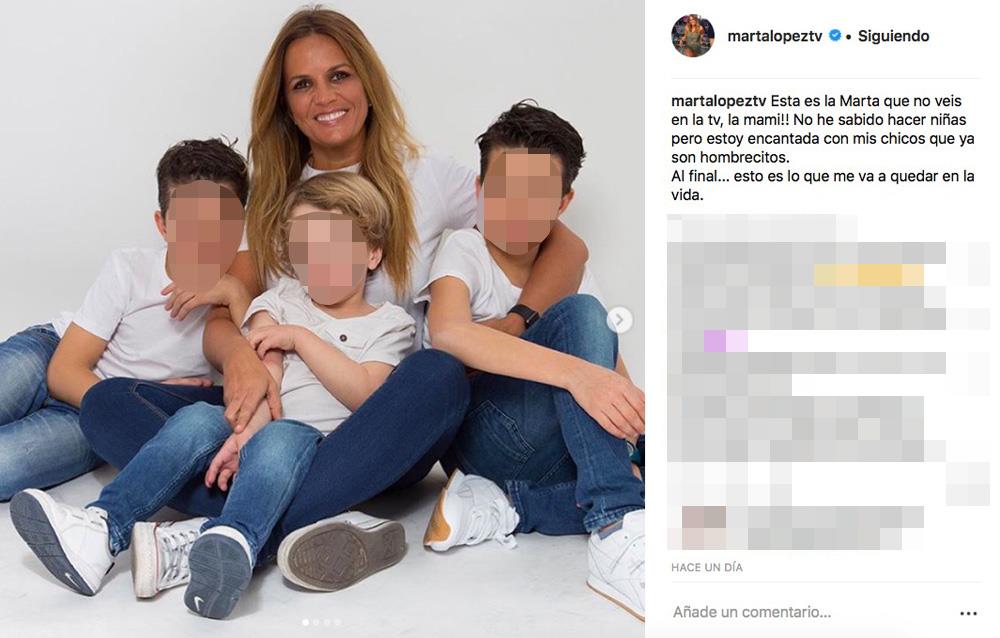This screenshot has width=1000, height=638.
Task: Focus the Añade un comentario field
Action: tap(810, 612)
